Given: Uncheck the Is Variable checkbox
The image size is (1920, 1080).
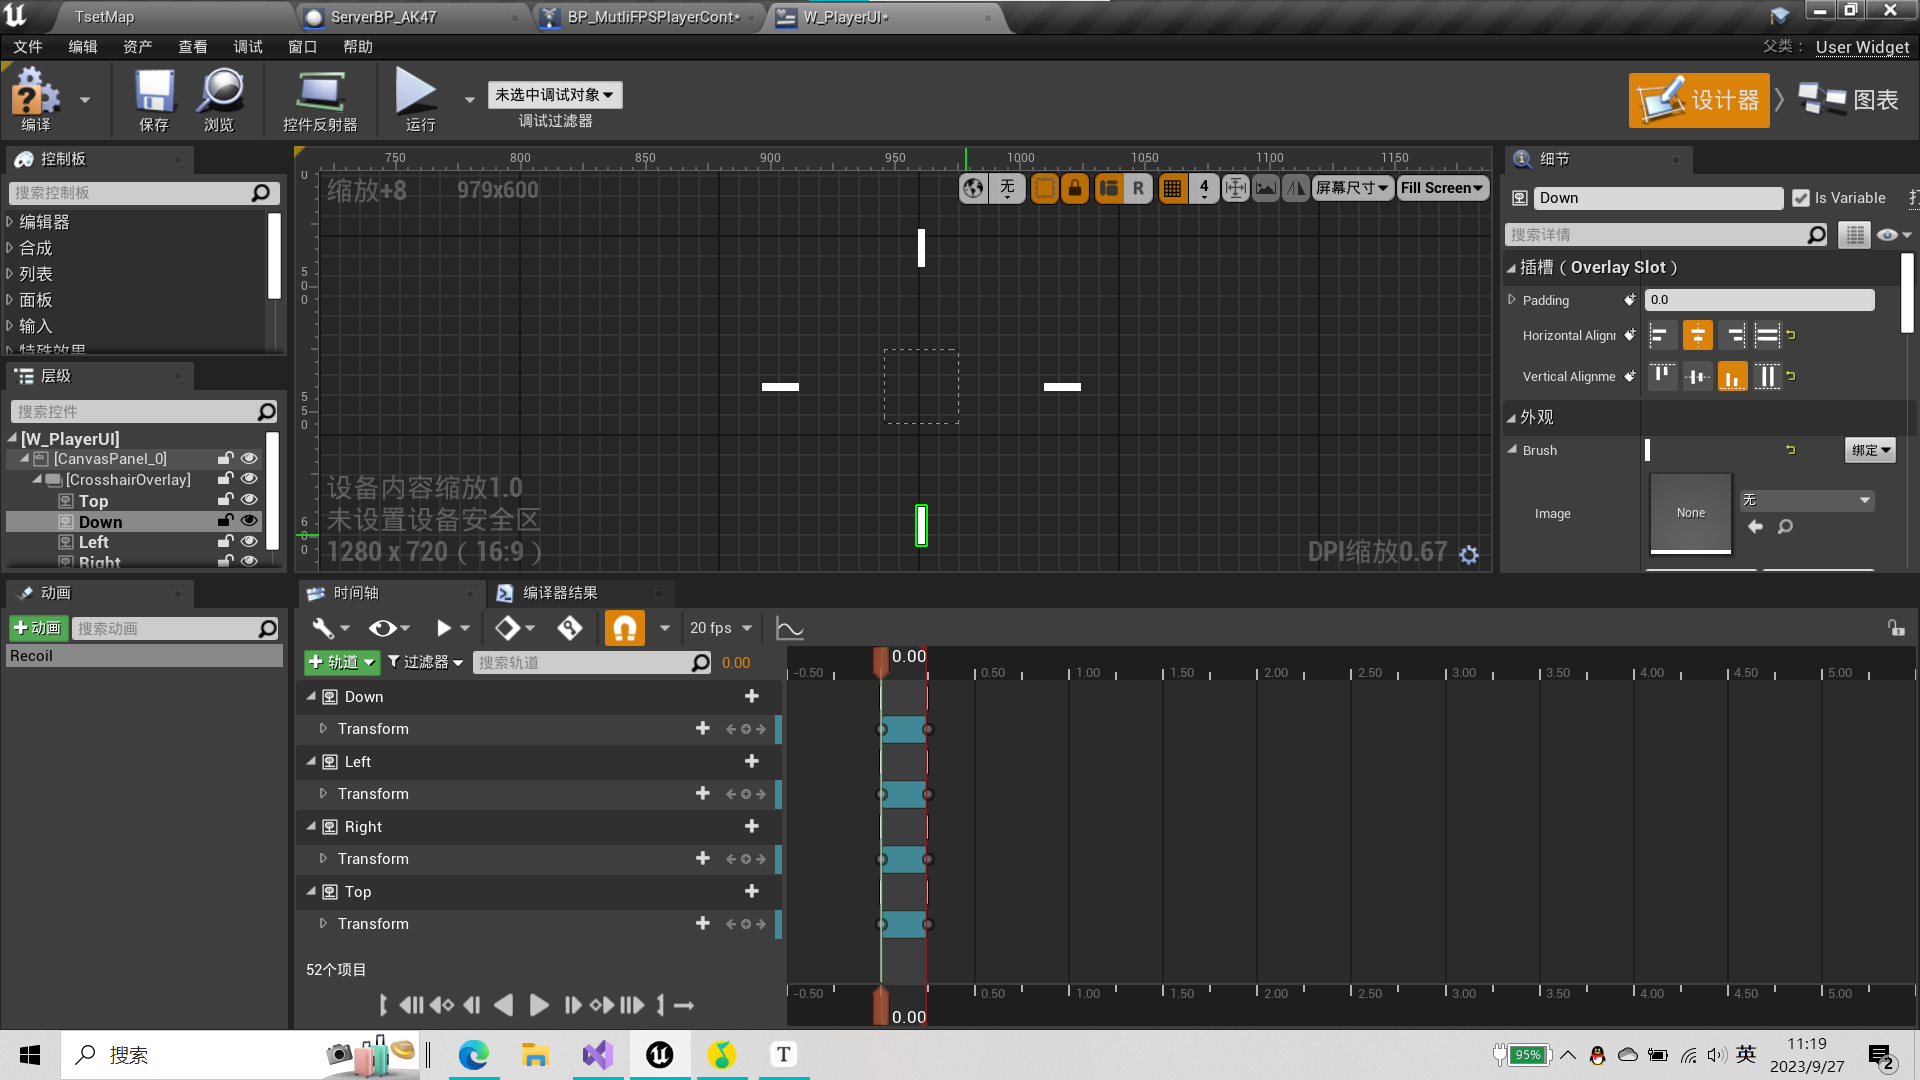Looking at the screenshot, I should click(1801, 198).
